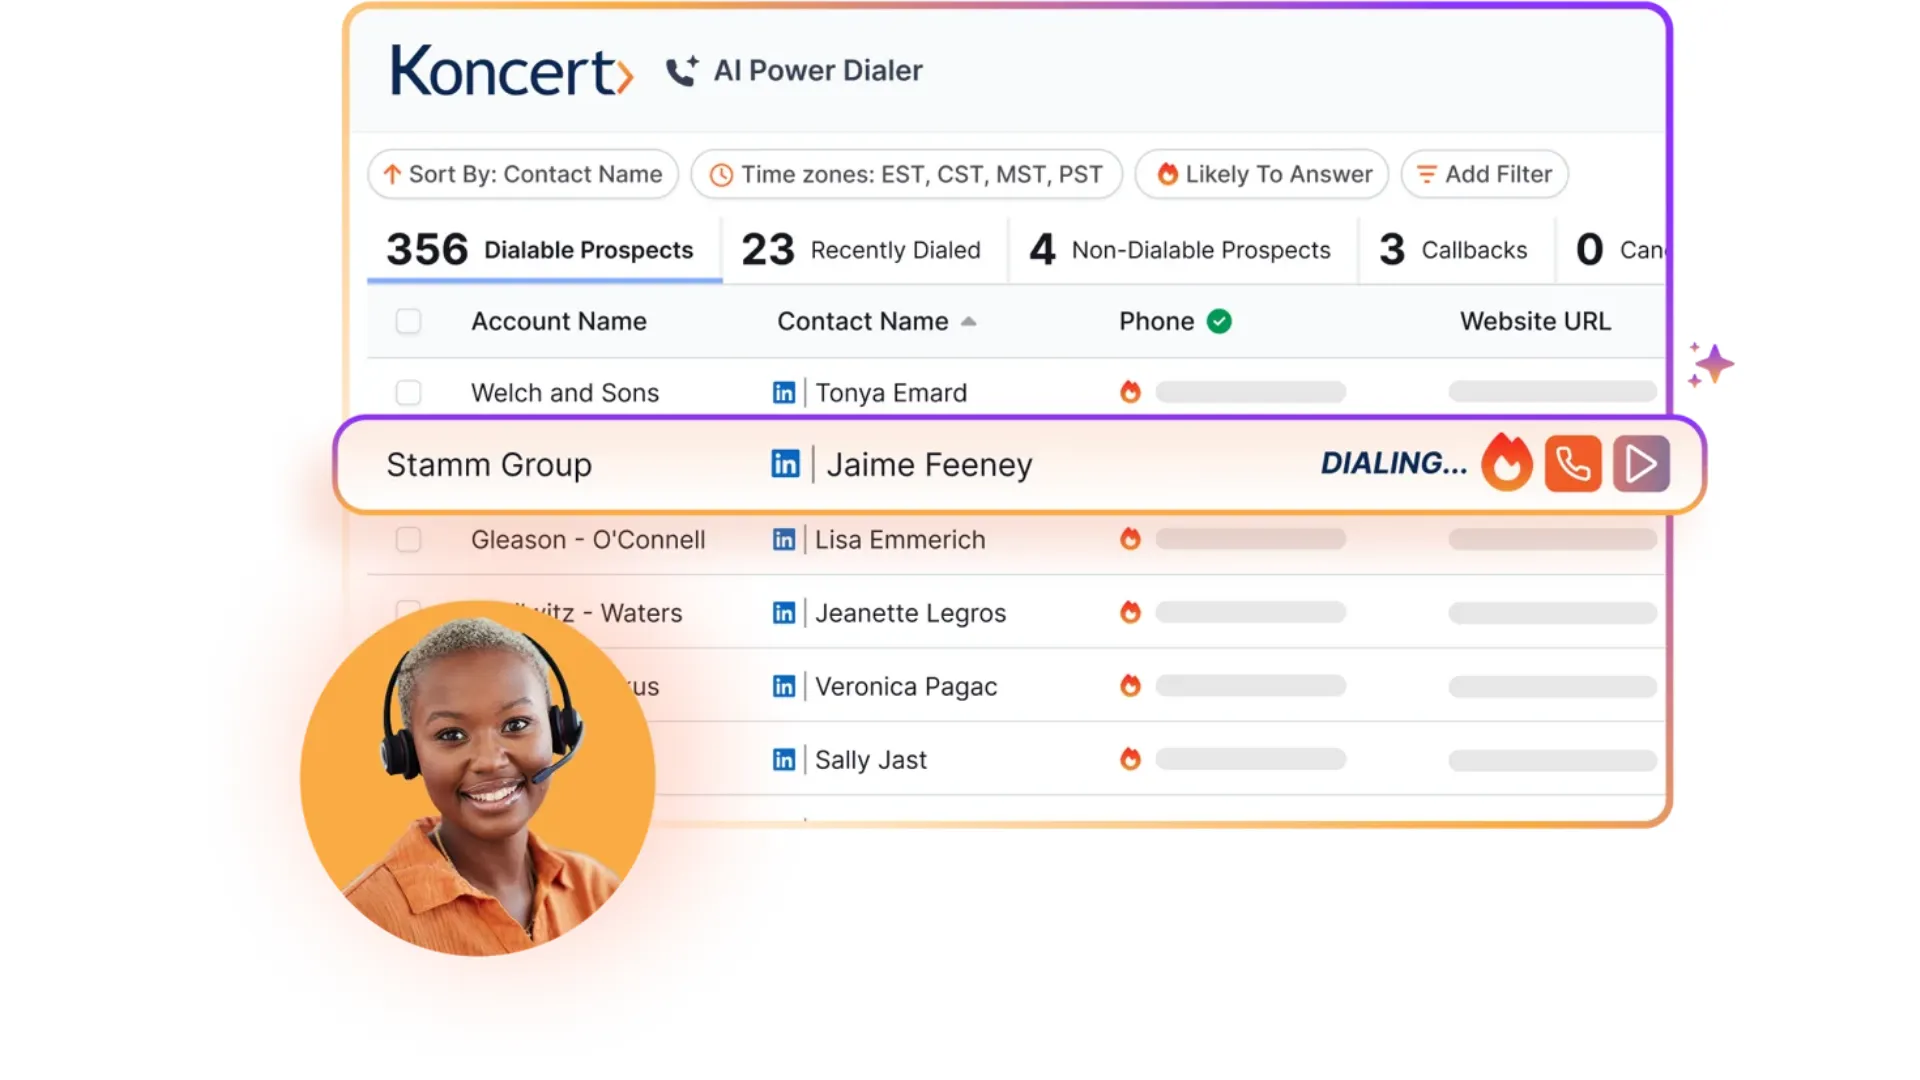Toggle the Likely To Answer filter
1920x1080 pixels.
pos(1262,174)
